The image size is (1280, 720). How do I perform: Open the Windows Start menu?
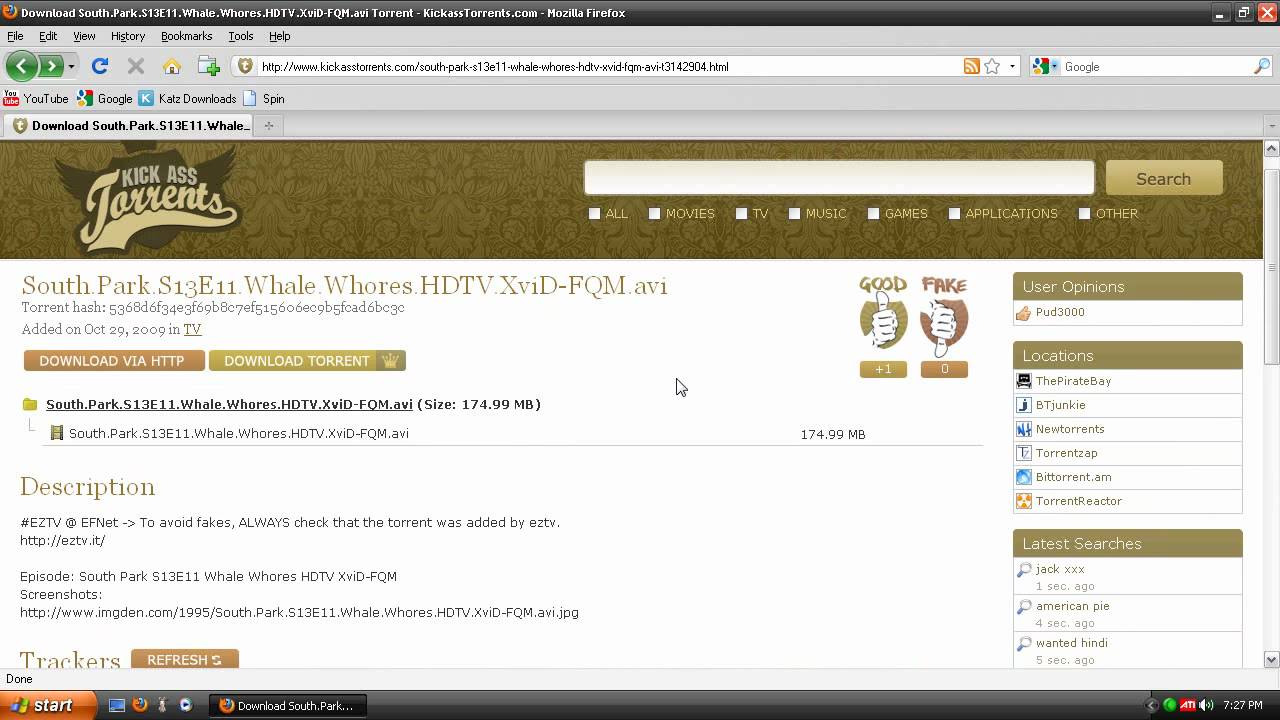pos(48,705)
